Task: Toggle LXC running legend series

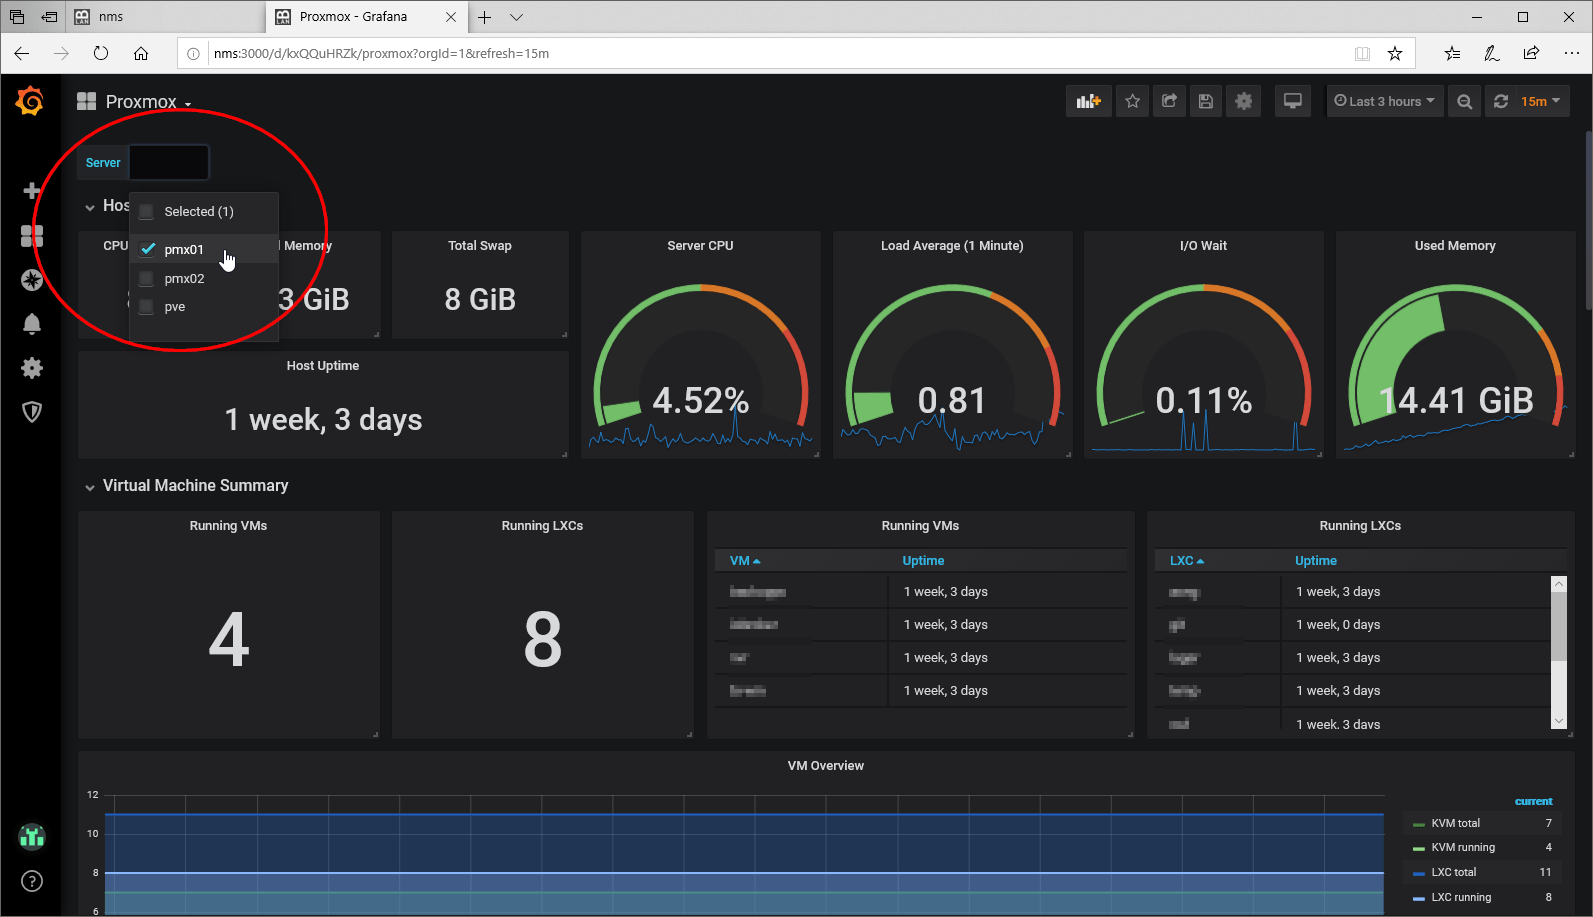Action: click(1461, 897)
